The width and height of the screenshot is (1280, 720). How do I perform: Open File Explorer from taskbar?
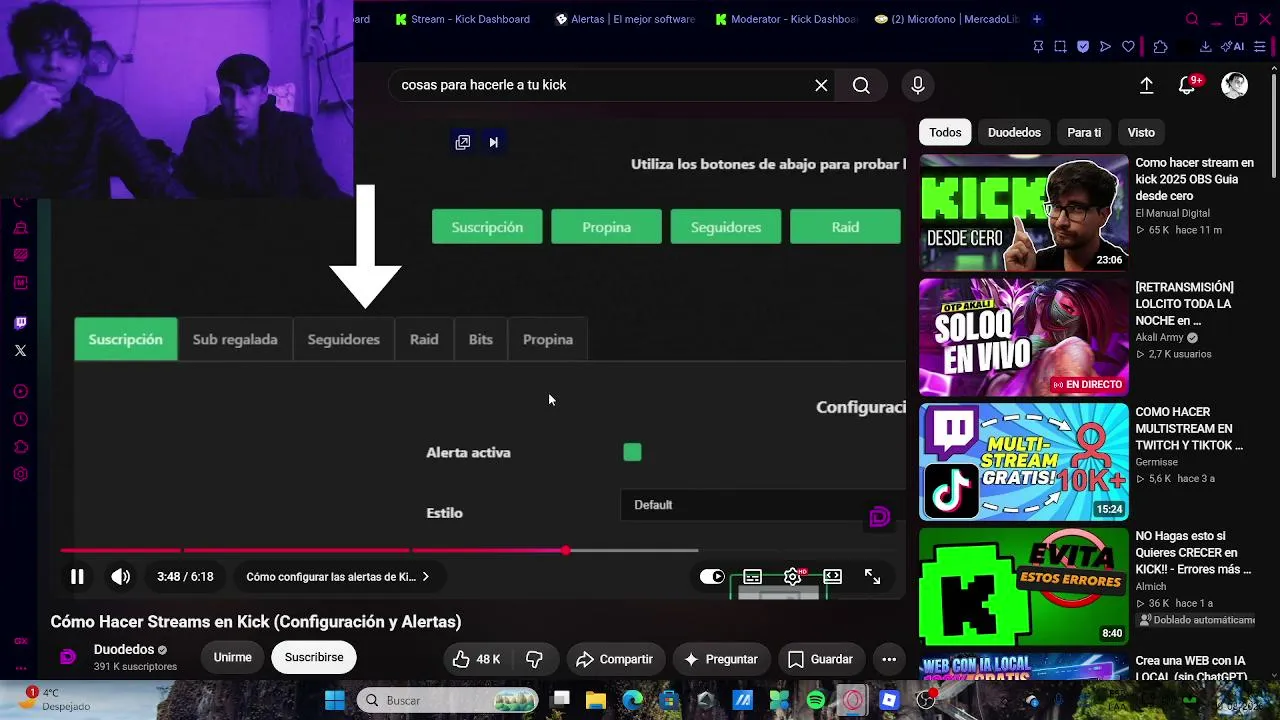(596, 700)
